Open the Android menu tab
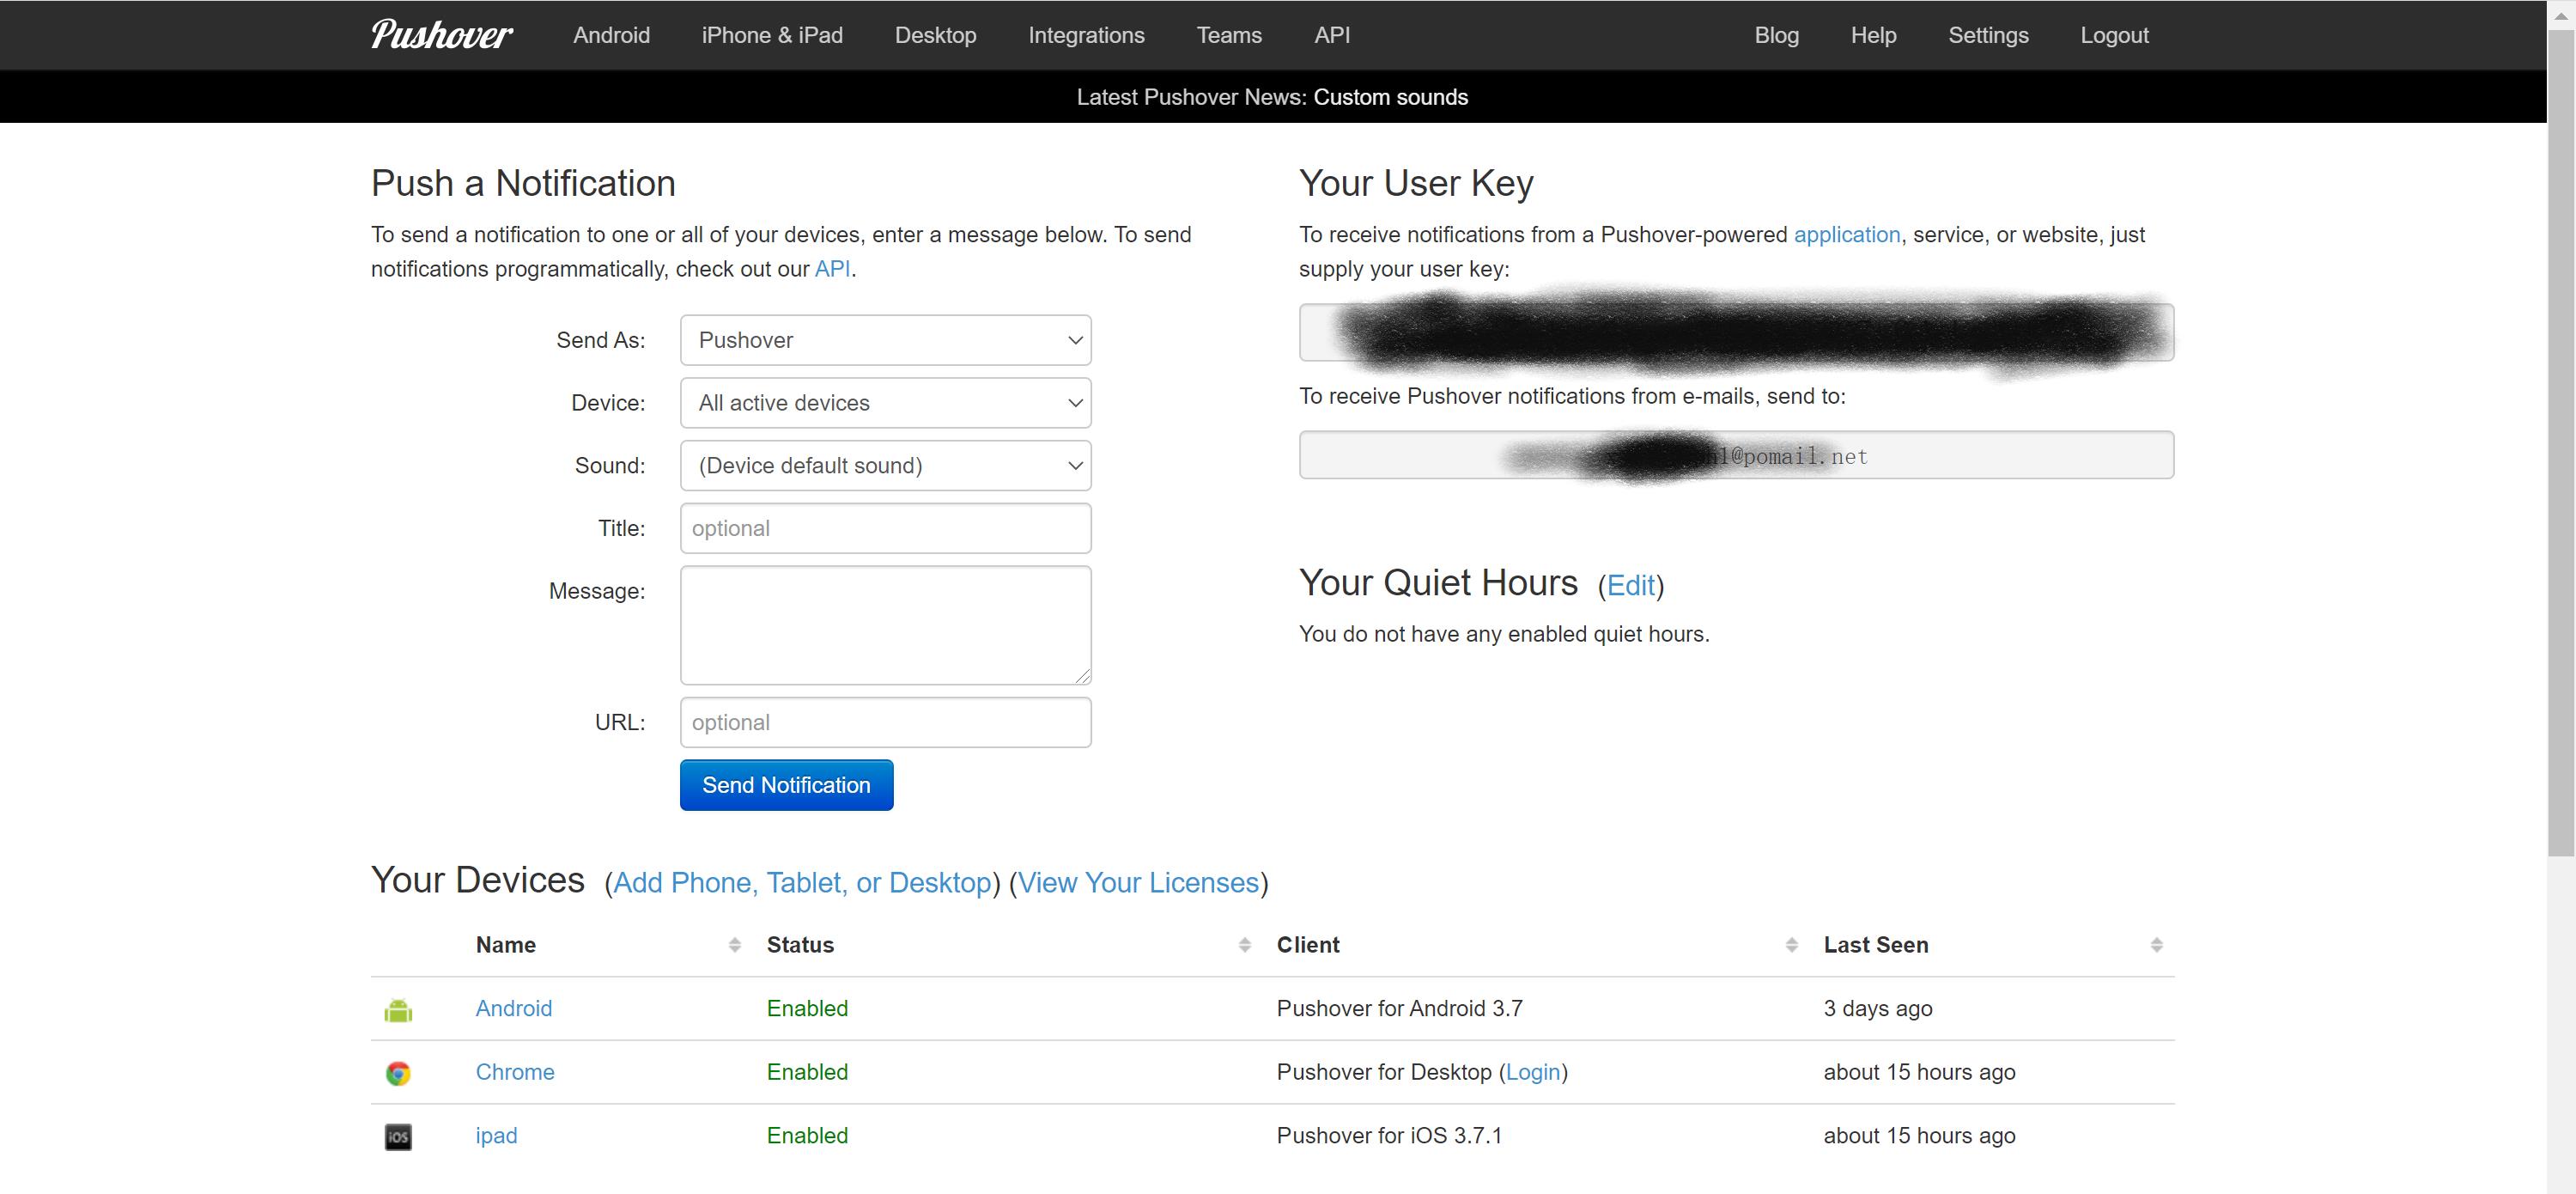The width and height of the screenshot is (2576, 1194). click(x=611, y=34)
